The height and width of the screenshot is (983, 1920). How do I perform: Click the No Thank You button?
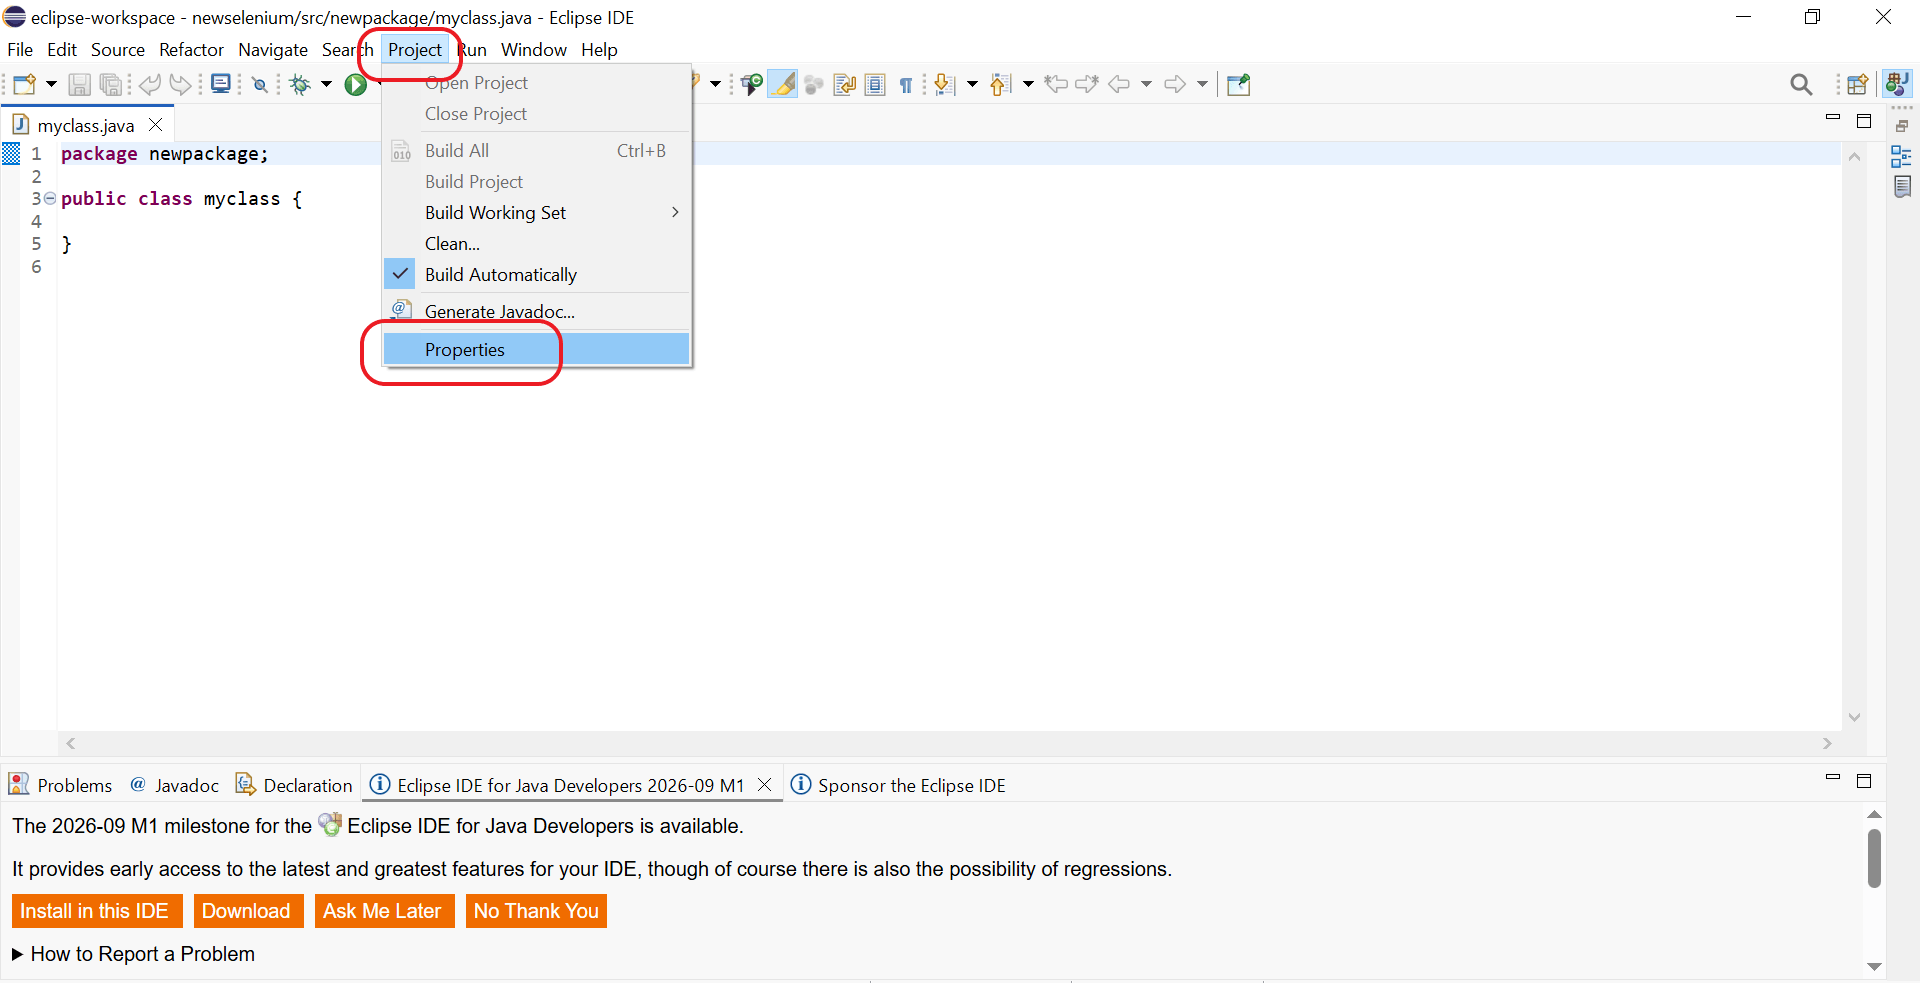point(536,911)
